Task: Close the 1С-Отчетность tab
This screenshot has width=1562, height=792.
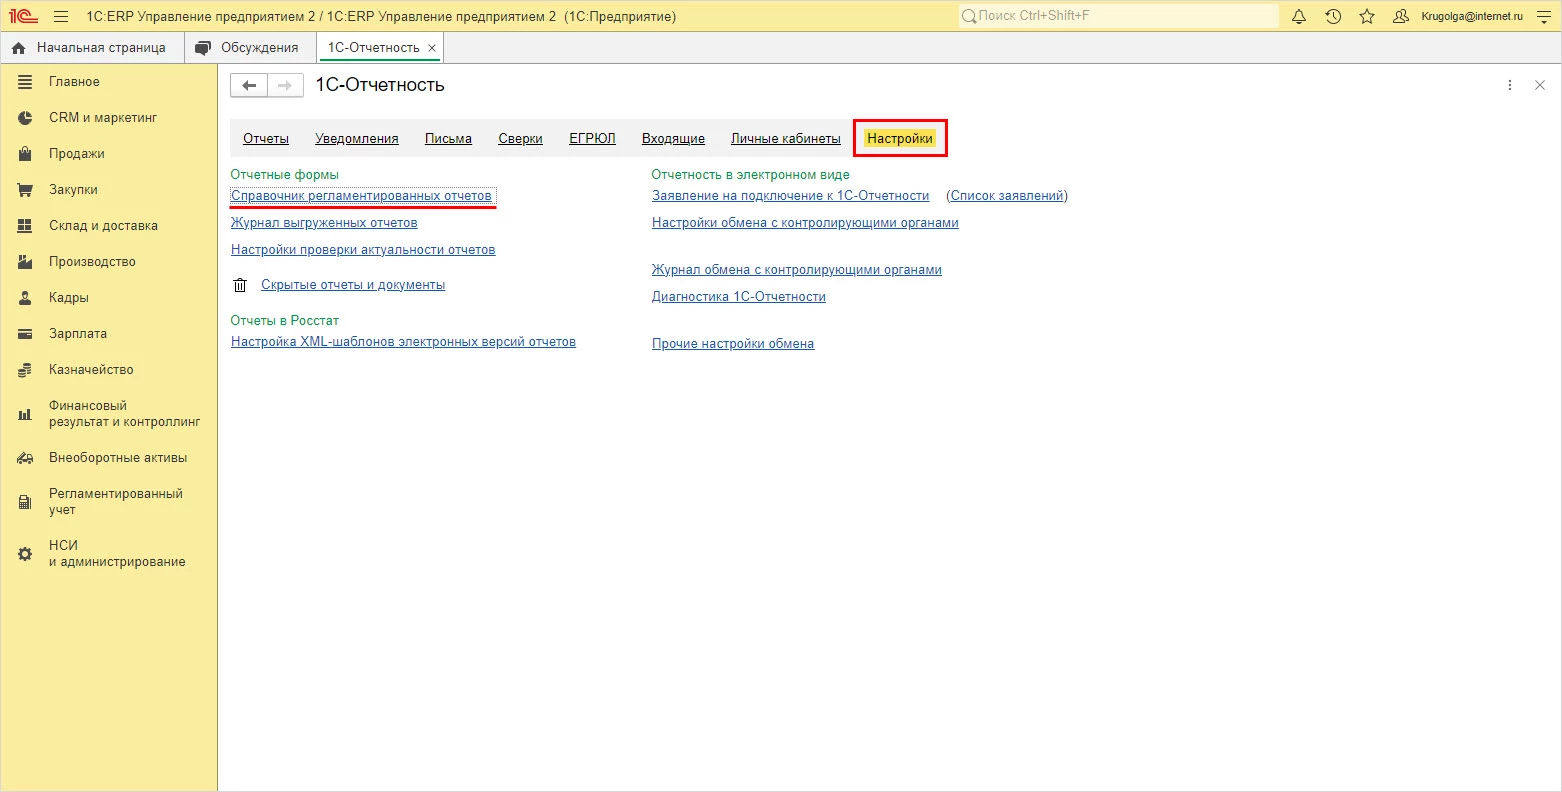Action: tap(432, 48)
